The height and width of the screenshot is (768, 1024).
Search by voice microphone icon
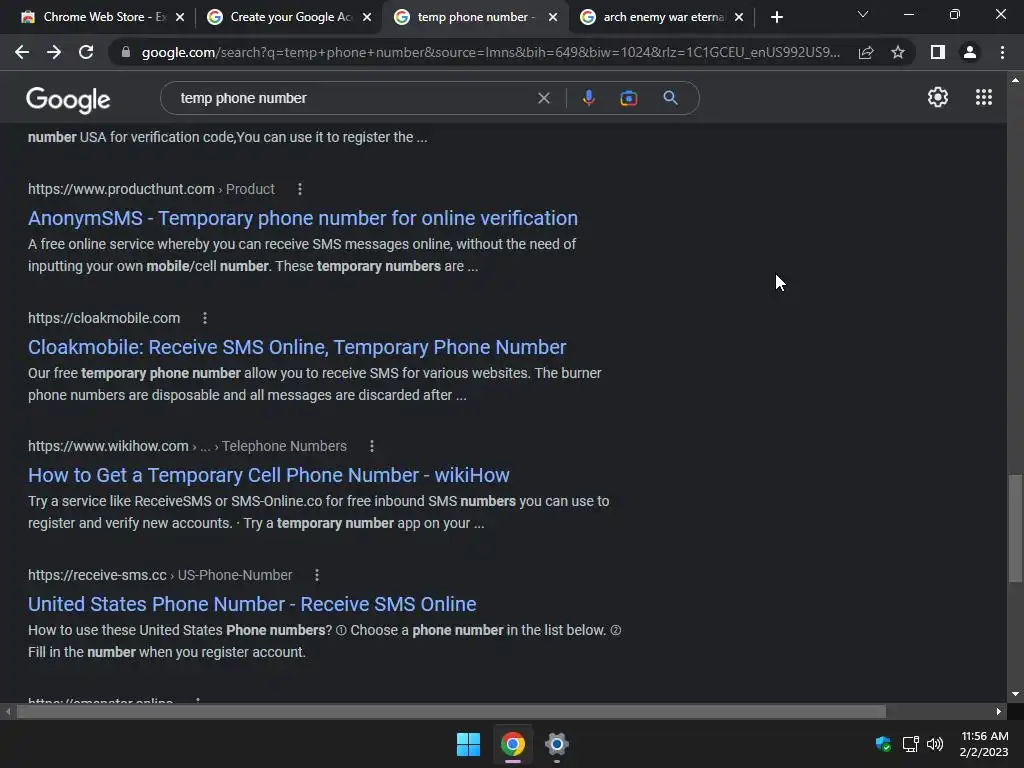pyautogui.click(x=588, y=98)
